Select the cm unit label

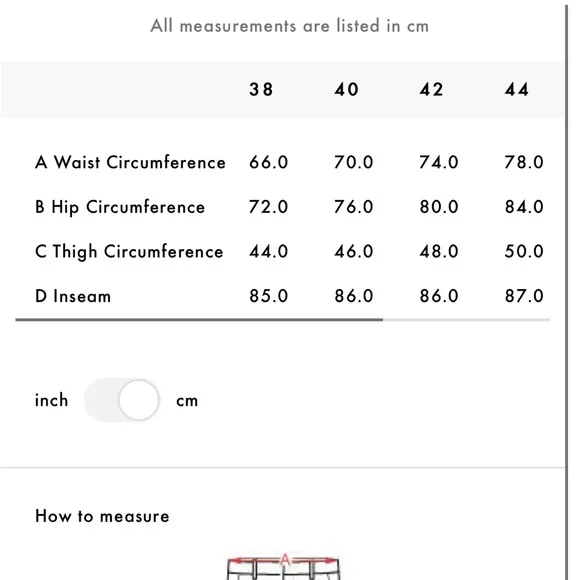click(187, 401)
